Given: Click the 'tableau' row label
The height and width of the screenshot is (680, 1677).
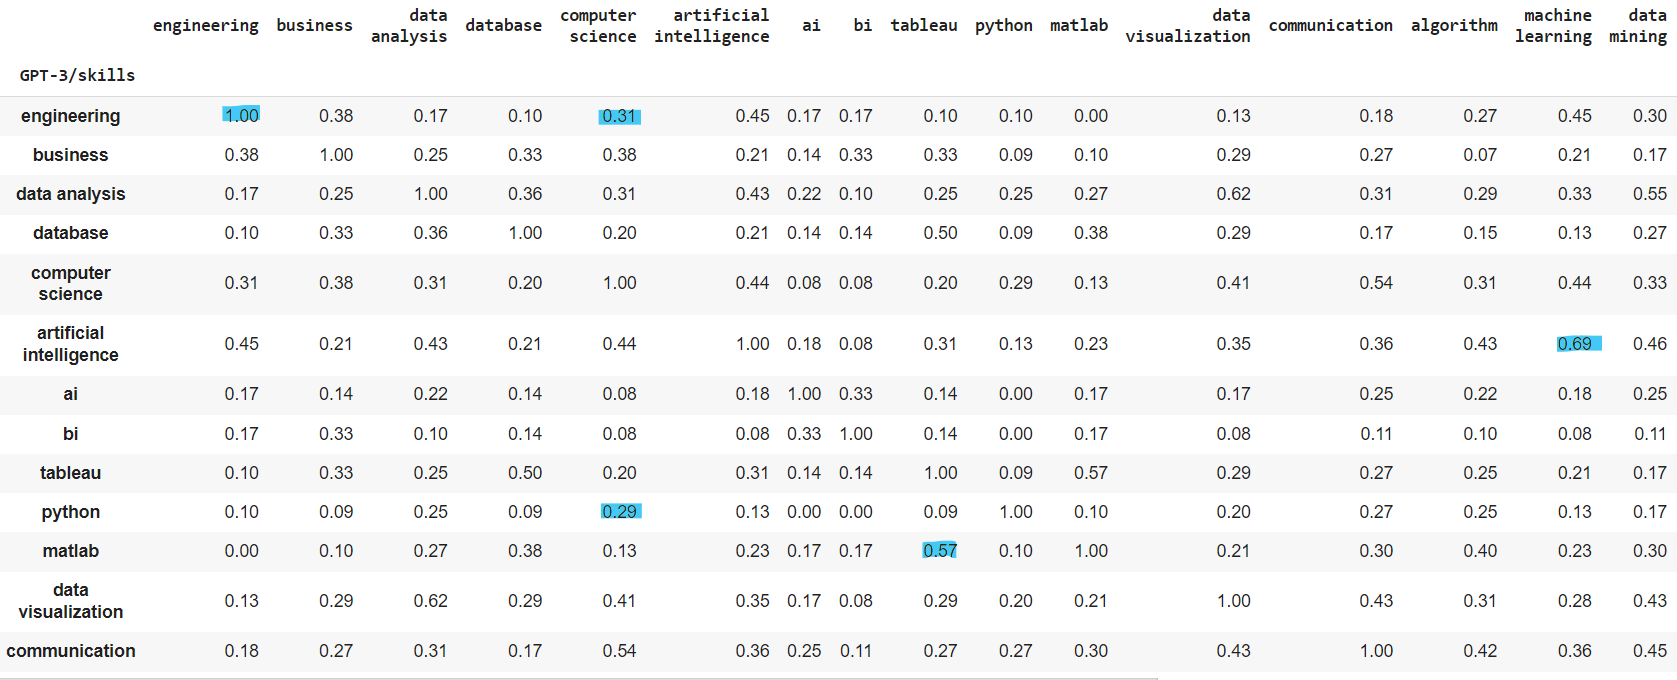Looking at the screenshot, I should point(70,473).
